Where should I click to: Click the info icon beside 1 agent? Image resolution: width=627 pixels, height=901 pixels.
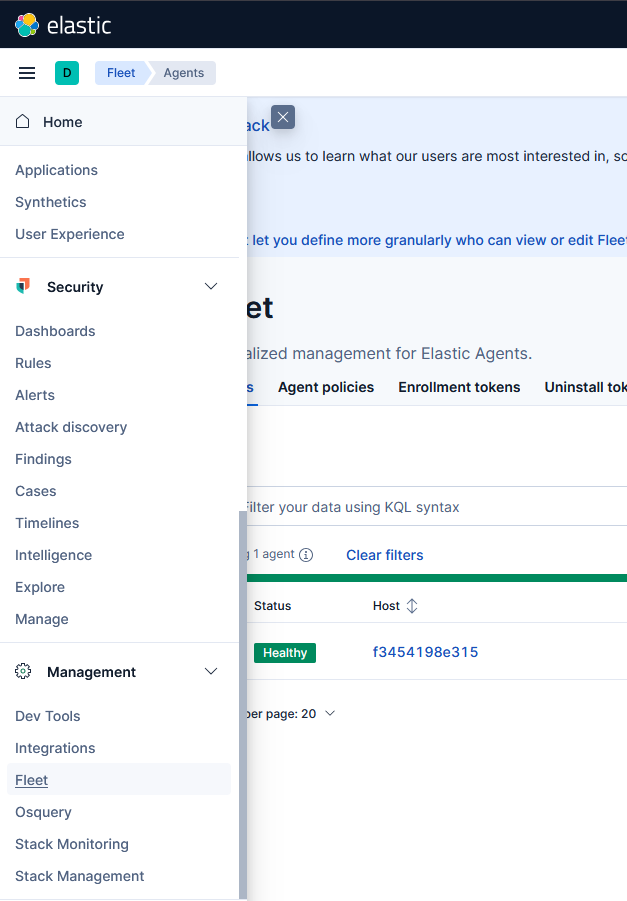click(306, 555)
